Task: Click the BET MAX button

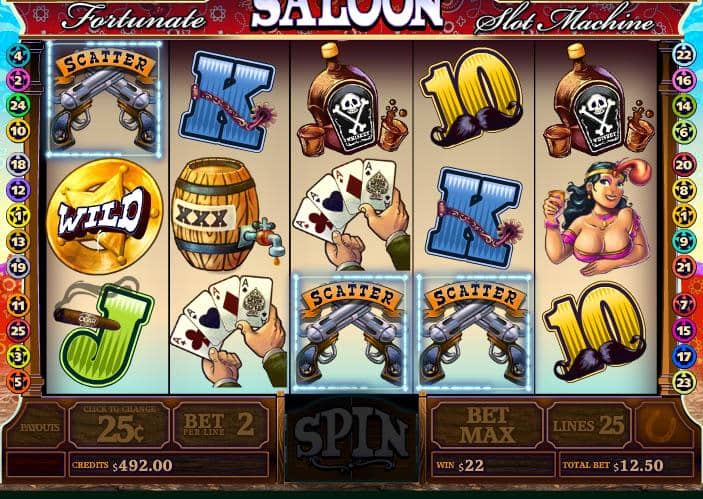Action: click(487, 425)
